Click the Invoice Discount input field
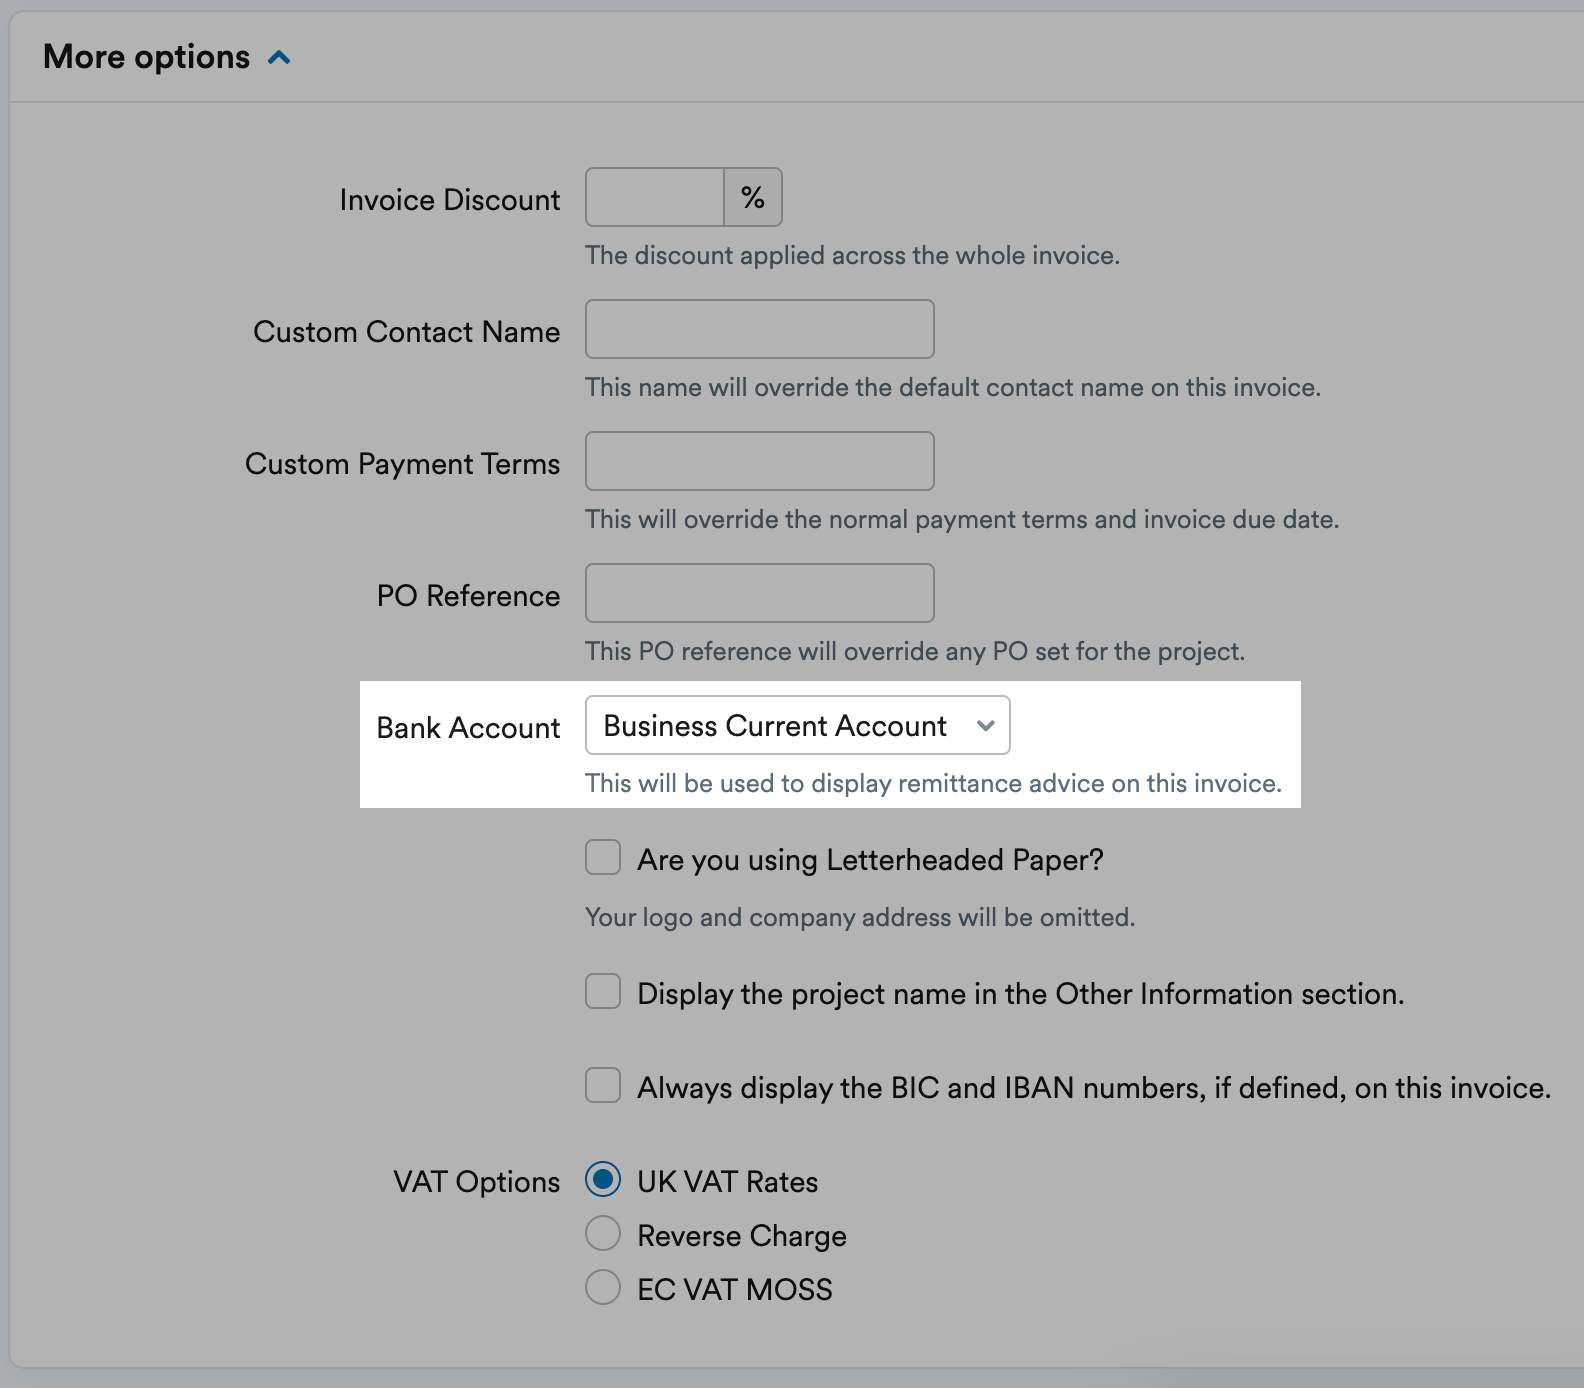Viewport: 1584px width, 1388px height. click(x=652, y=196)
